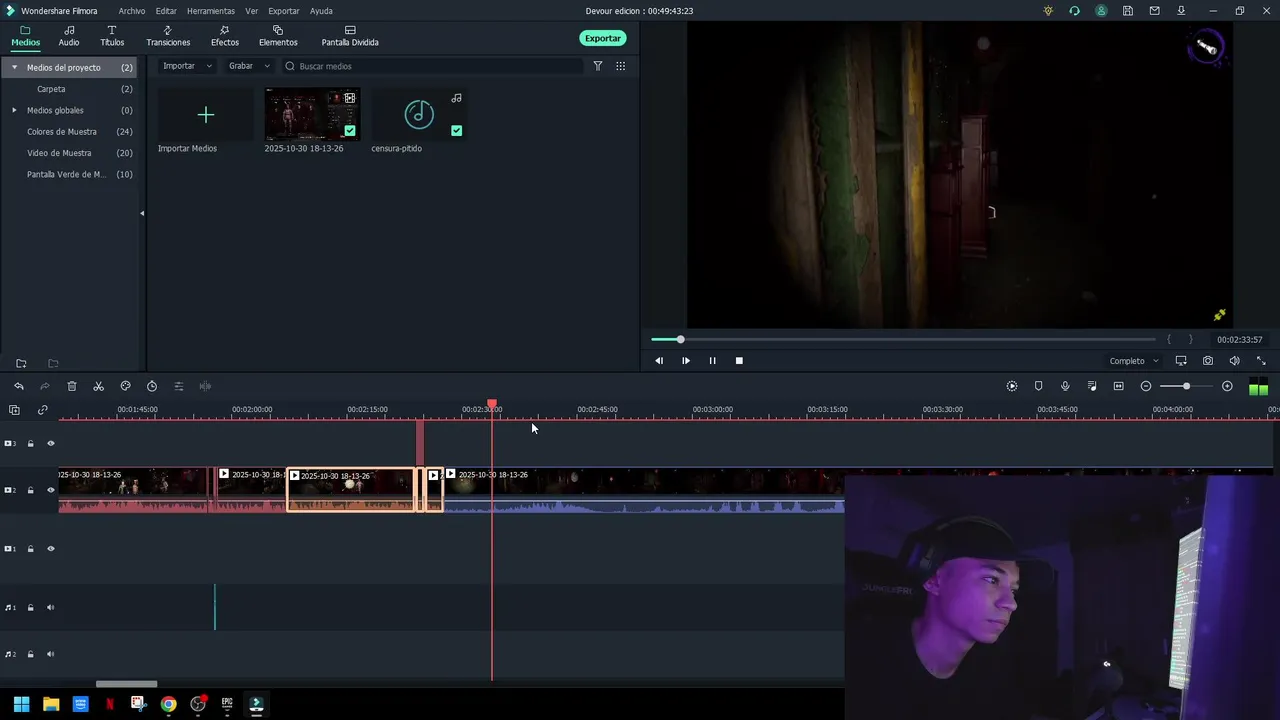Add a marker with the shield icon
1280x720 pixels.
(x=1038, y=386)
